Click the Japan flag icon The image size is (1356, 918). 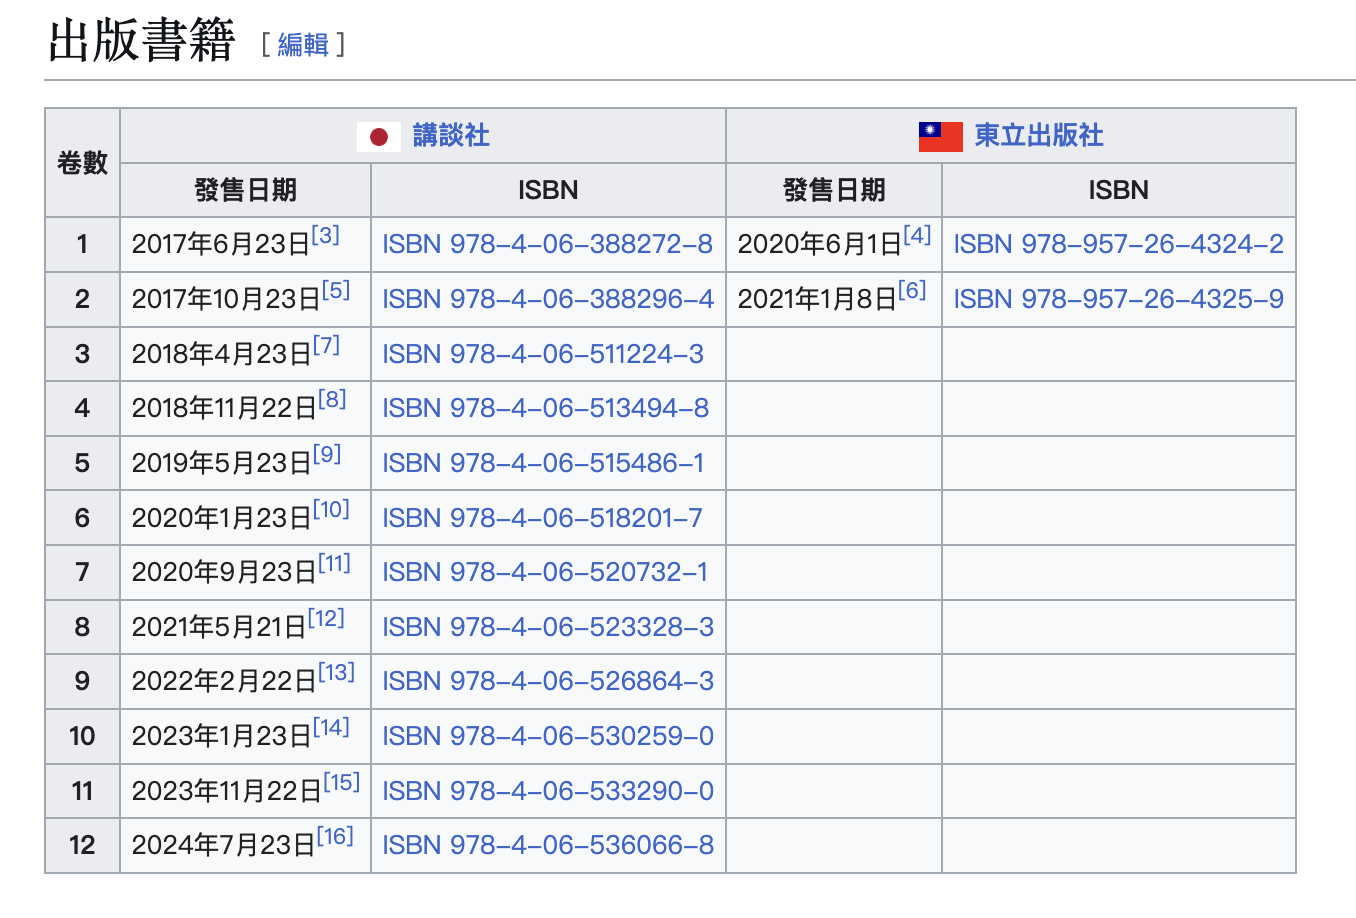click(379, 136)
